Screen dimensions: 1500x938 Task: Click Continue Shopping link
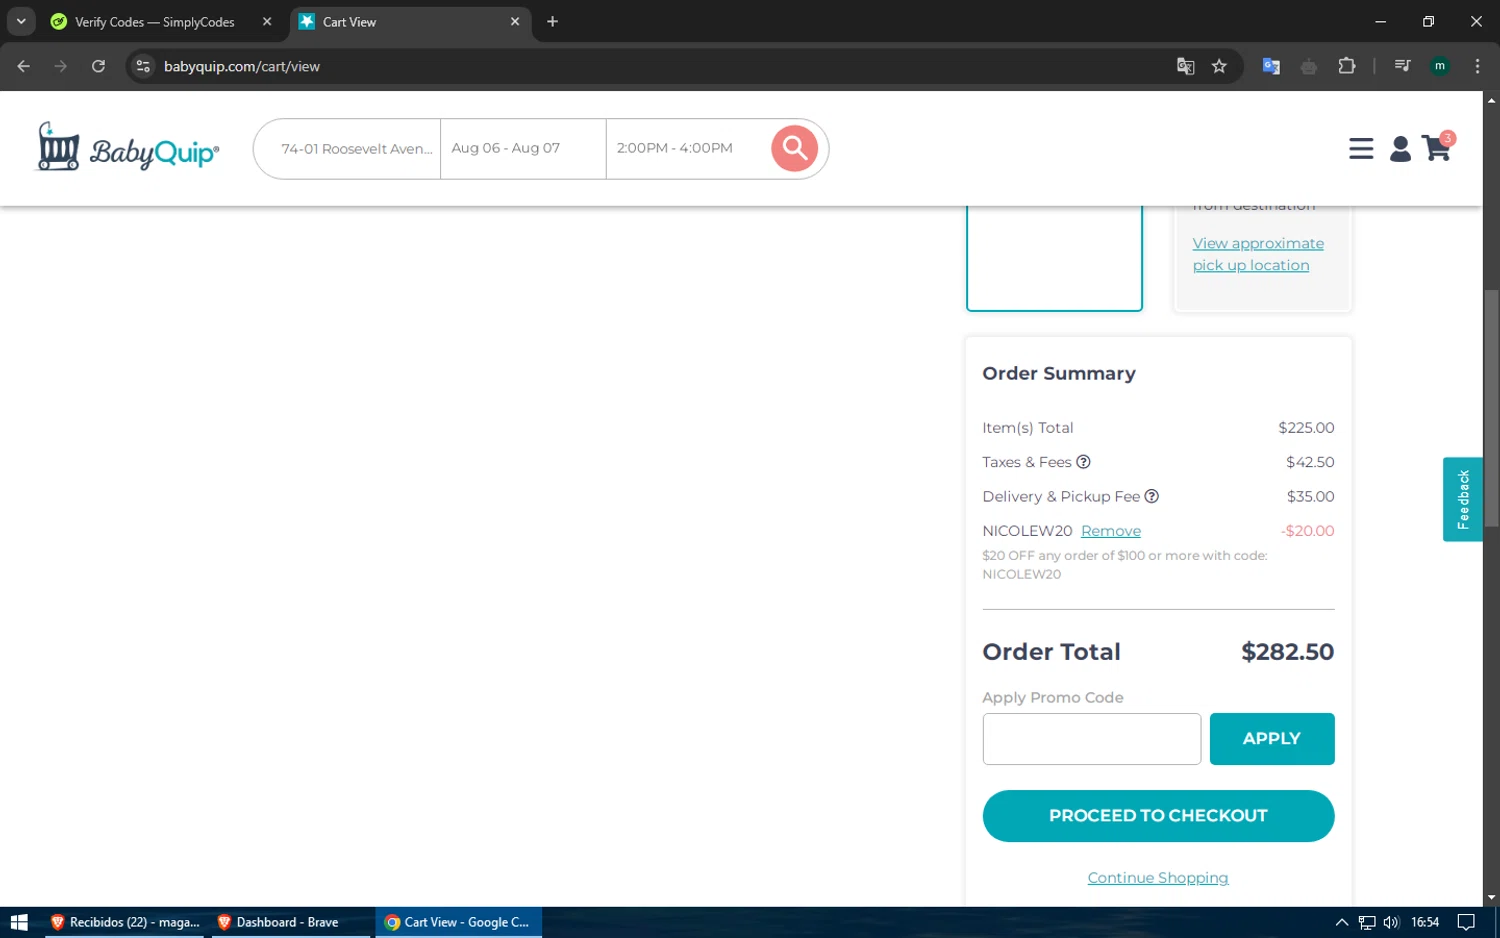1158,878
